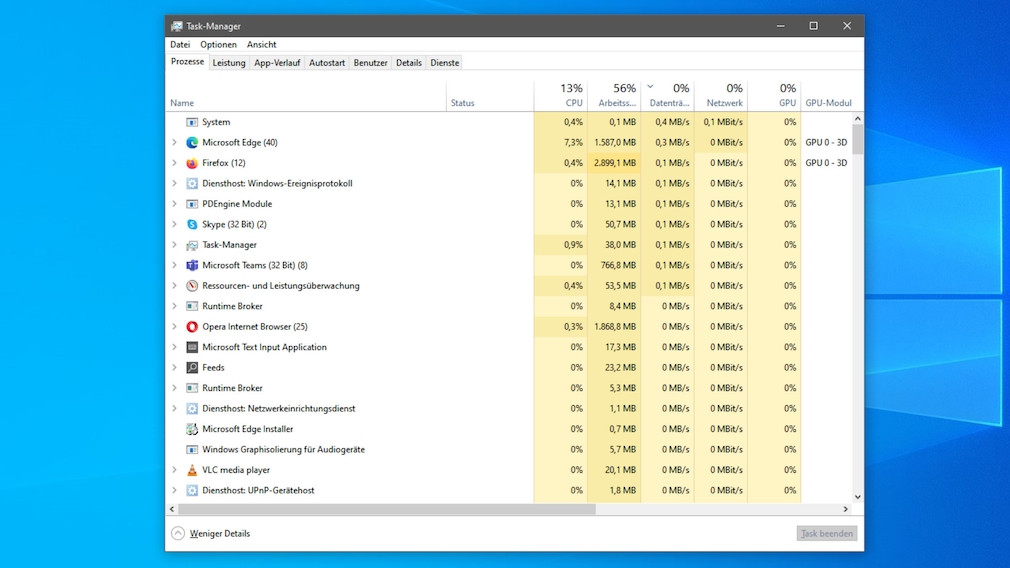Sort by the Datenträger column header
Viewport: 1010px width, 568px height.
pos(667,95)
